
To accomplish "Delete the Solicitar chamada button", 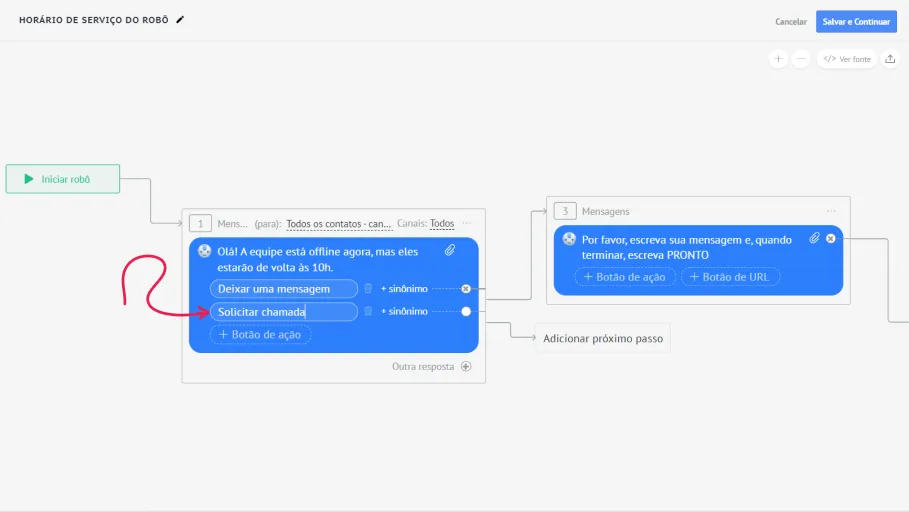I will (x=368, y=311).
